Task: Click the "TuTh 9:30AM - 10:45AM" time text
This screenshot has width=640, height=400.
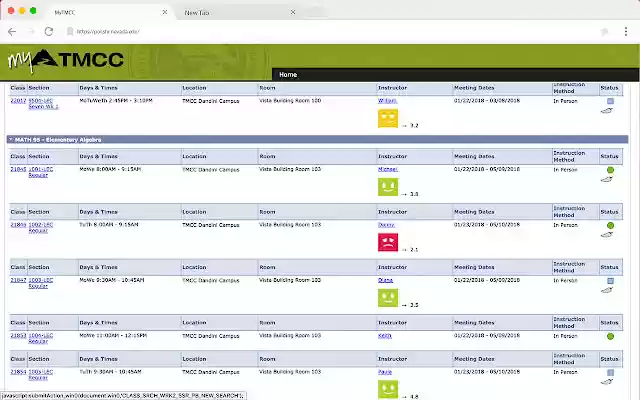Action: point(111,372)
